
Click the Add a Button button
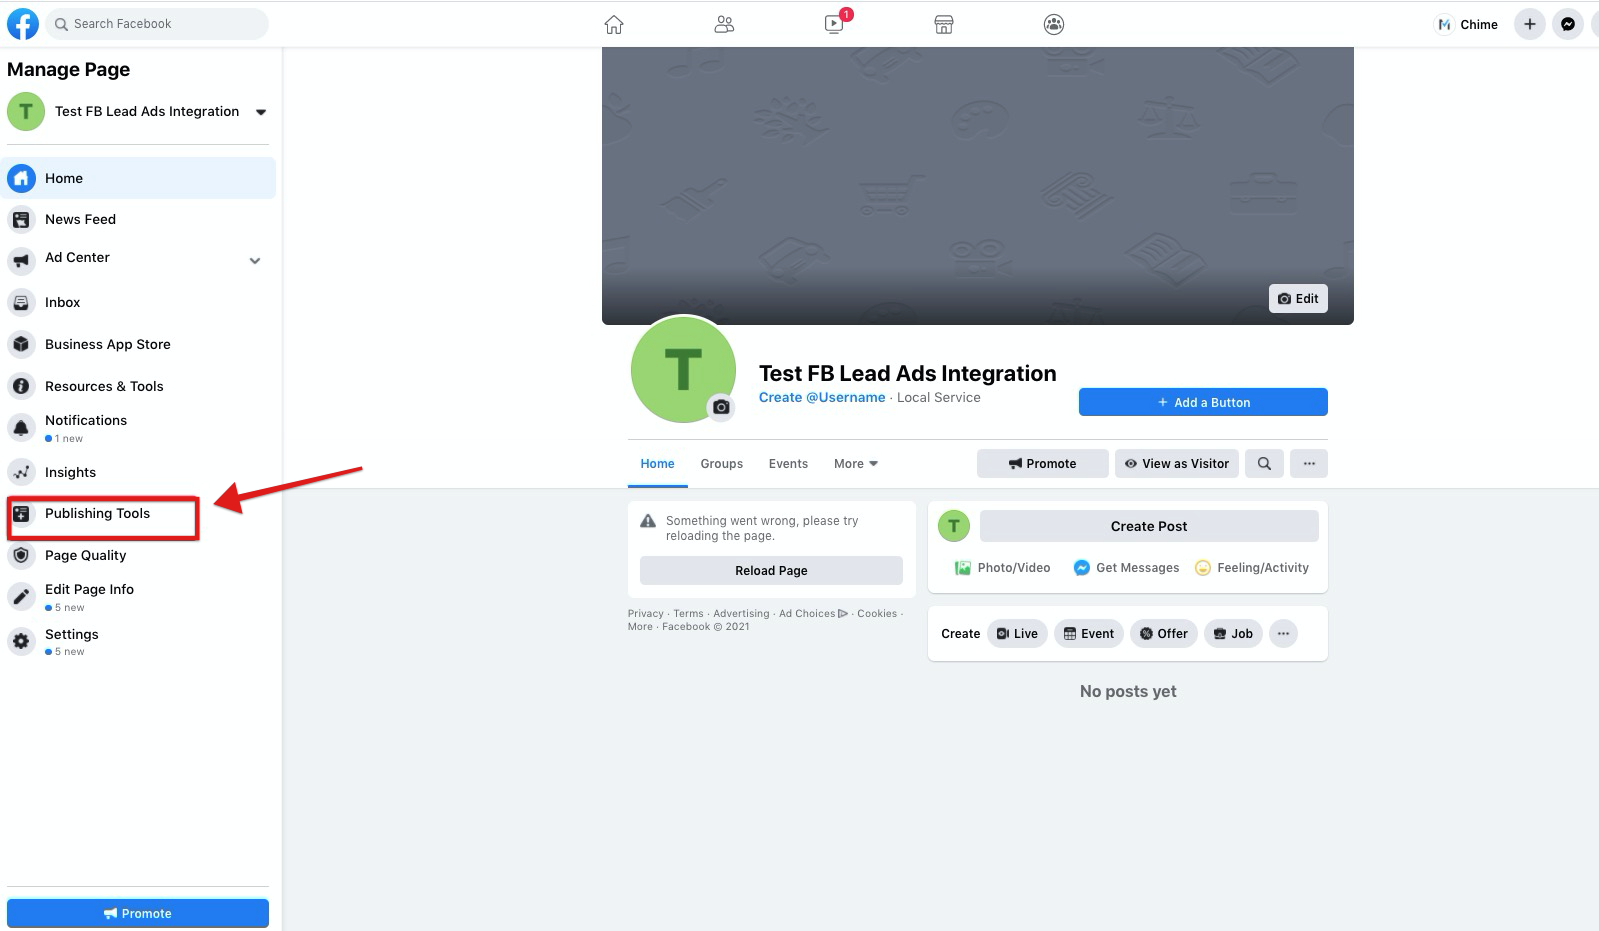[1202, 402]
